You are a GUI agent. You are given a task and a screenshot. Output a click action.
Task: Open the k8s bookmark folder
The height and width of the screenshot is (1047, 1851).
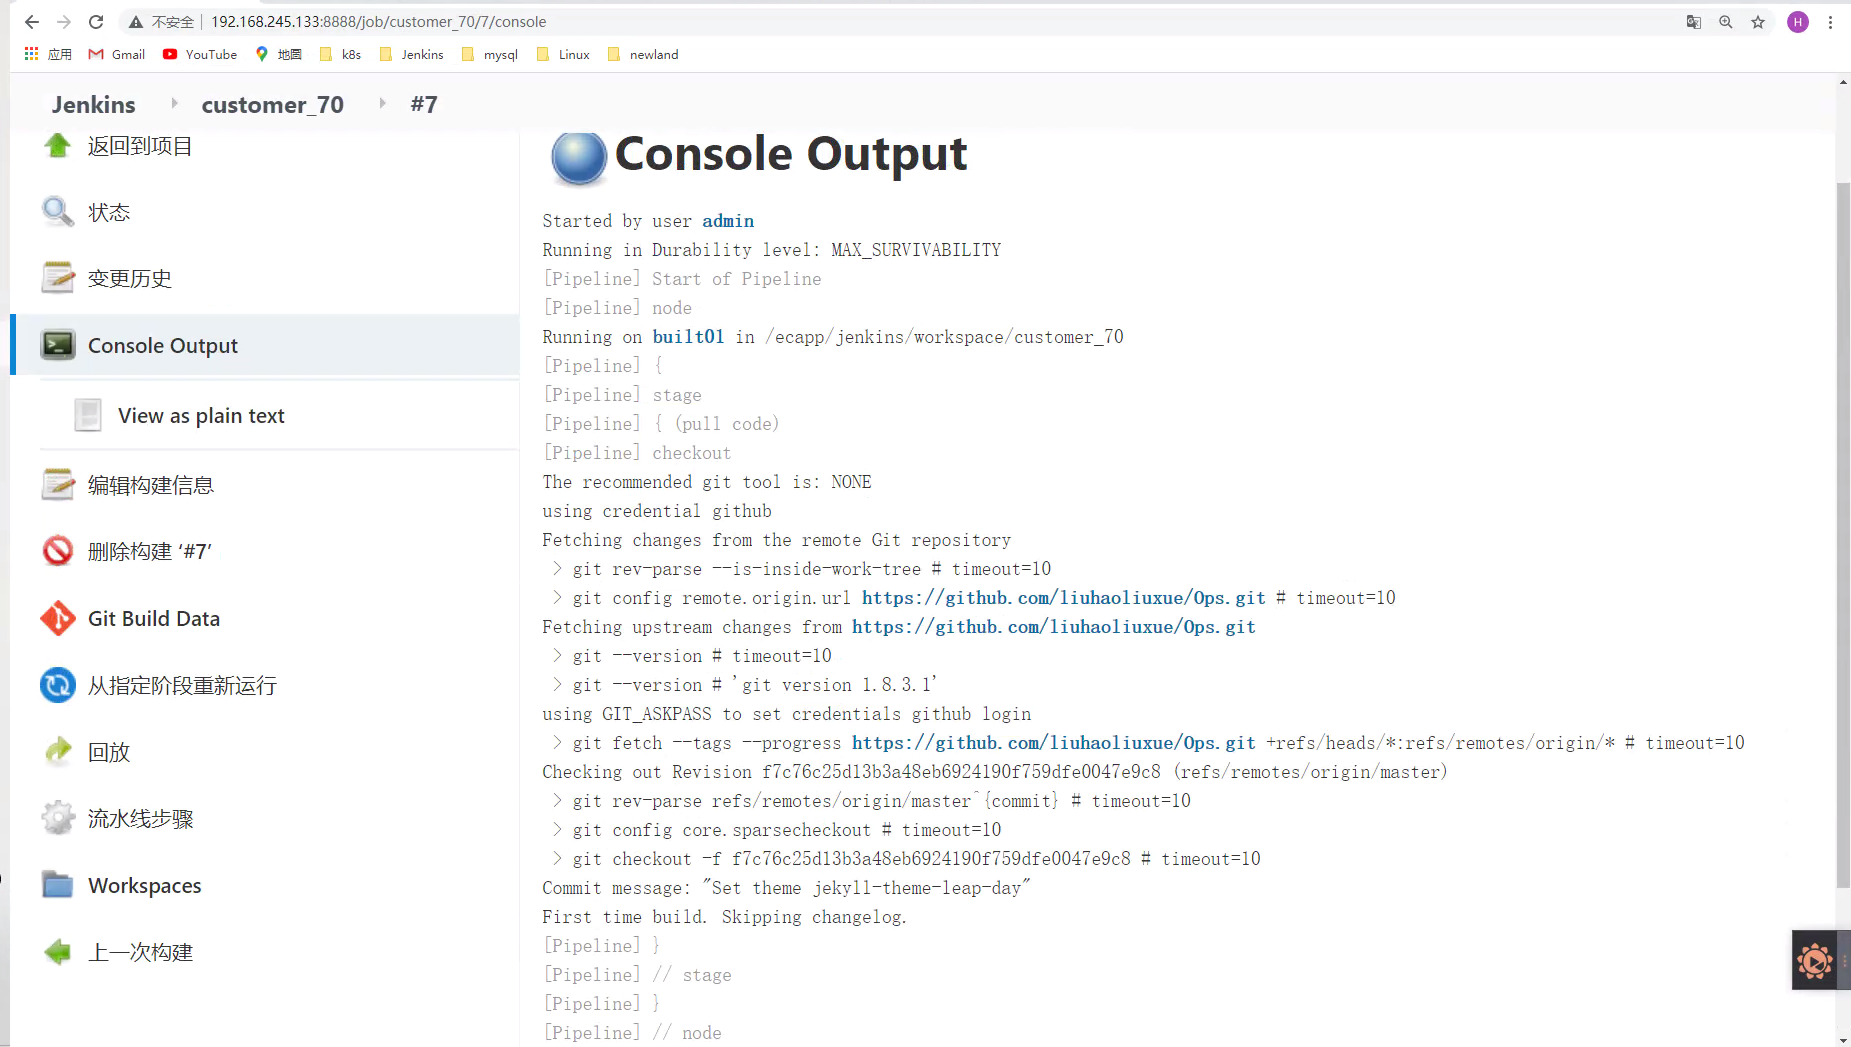click(x=340, y=54)
